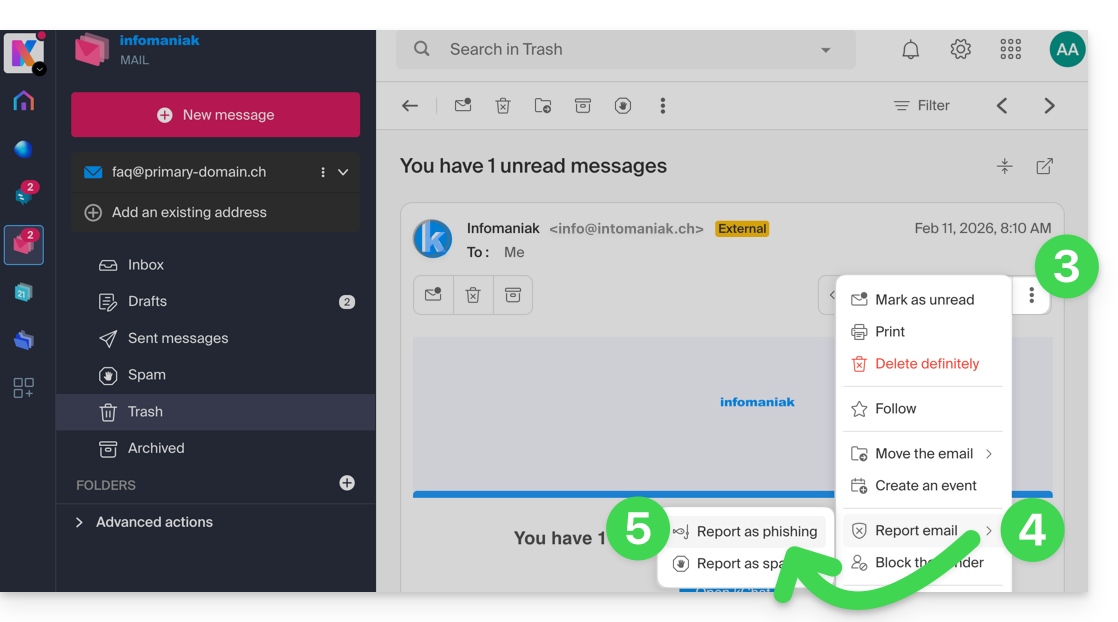Choose Delete definitely from the menu
This screenshot has height=622, width=1118.
tap(926, 364)
